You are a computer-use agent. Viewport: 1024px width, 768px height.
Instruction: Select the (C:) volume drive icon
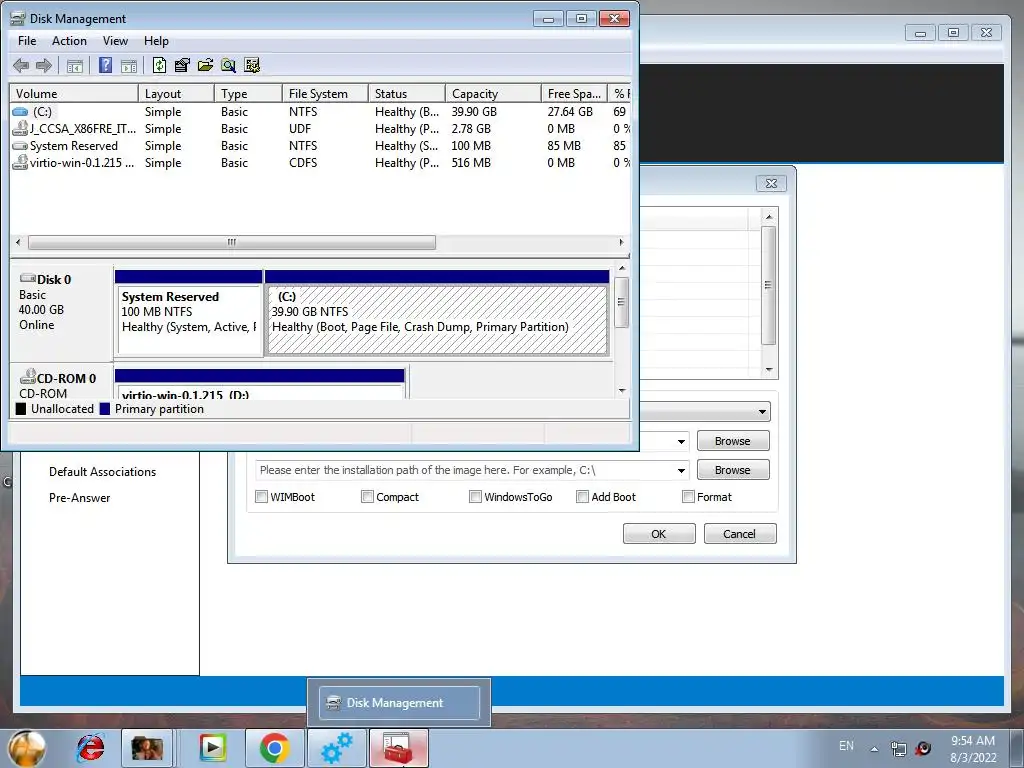(x=20, y=112)
